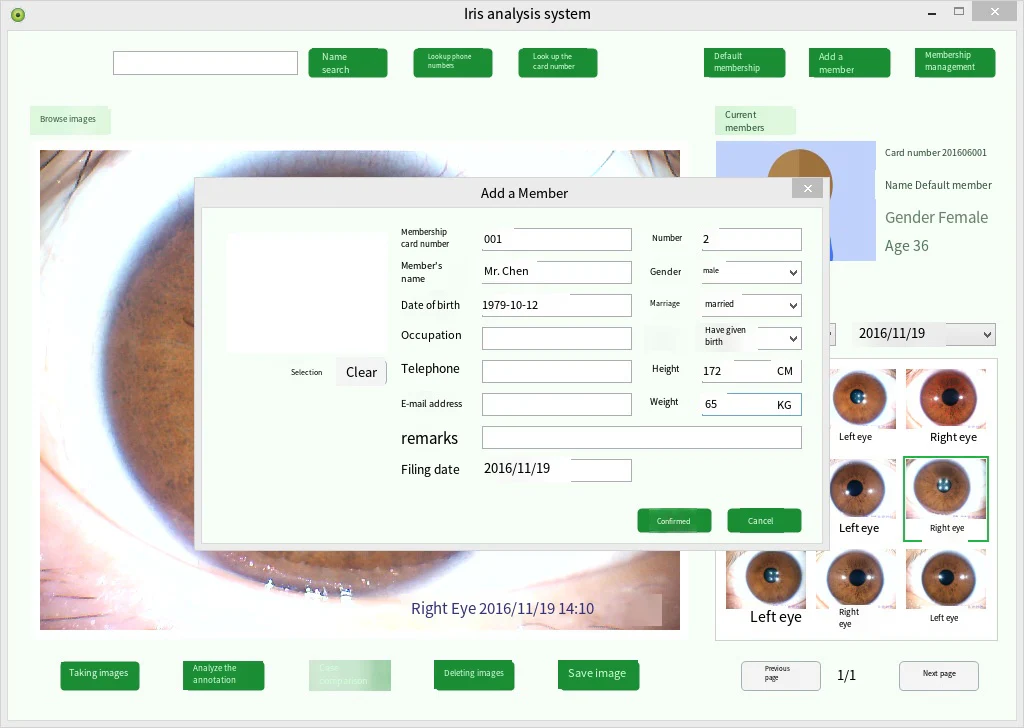Click Analyze the annotation button
This screenshot has width=1024, height=728.
[223, 675]
